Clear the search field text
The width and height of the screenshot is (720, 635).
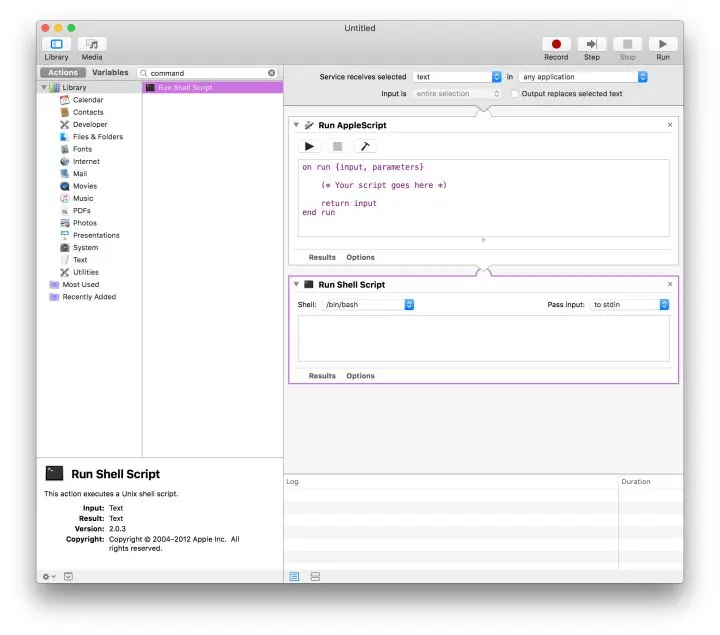(x=272, y=73)
